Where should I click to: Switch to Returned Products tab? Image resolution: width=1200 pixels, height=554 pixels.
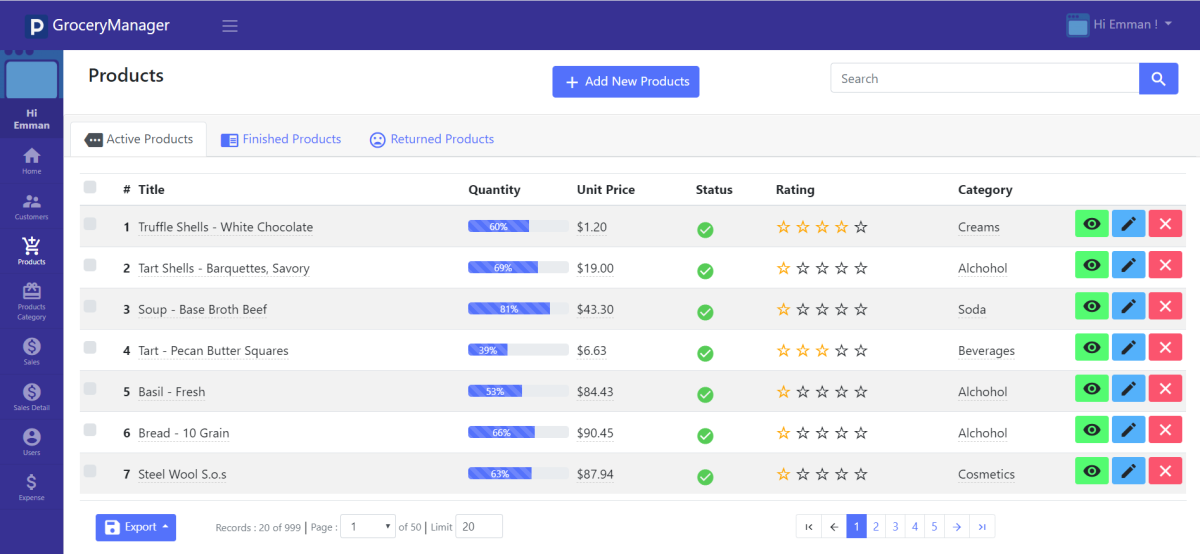pyautogui.click(x=432, y=139)
